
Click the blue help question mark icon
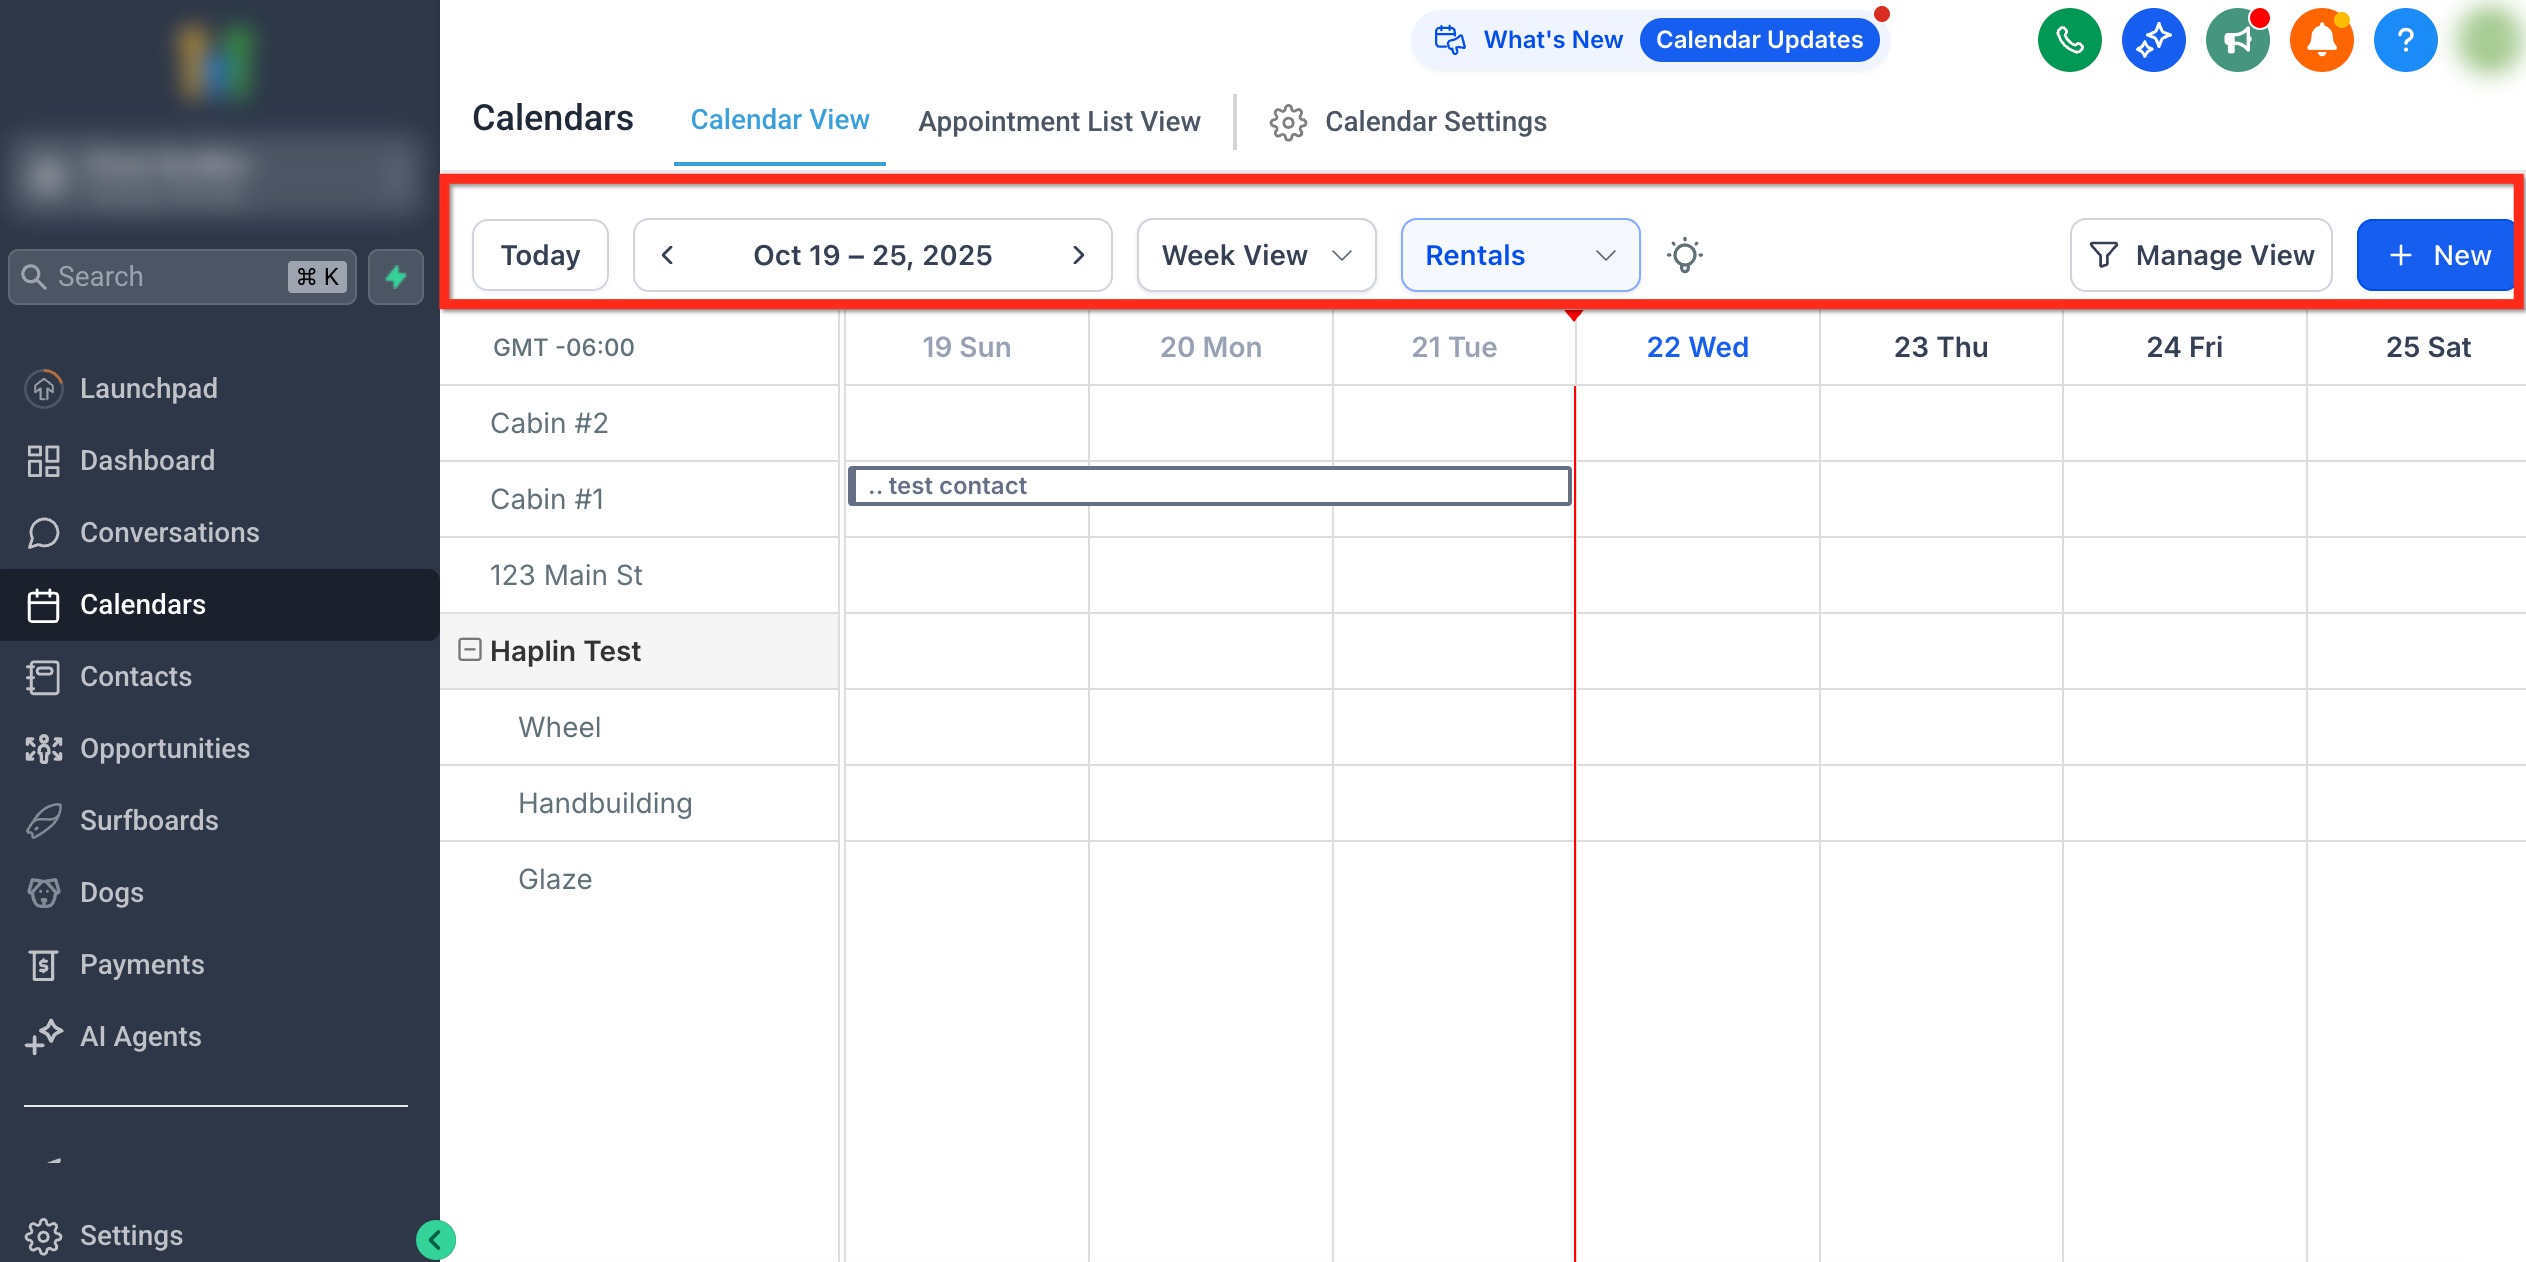point(2405,40)
